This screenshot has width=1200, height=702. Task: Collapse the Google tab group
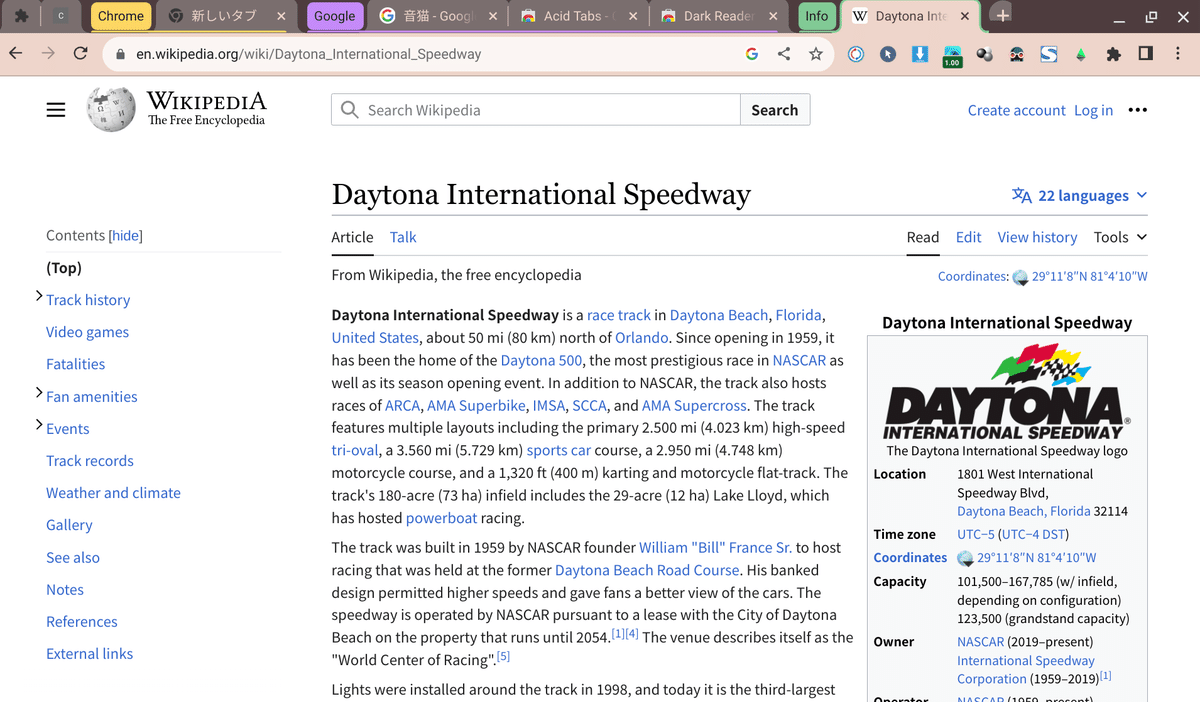pyautogui.click(x=334, y=16)
